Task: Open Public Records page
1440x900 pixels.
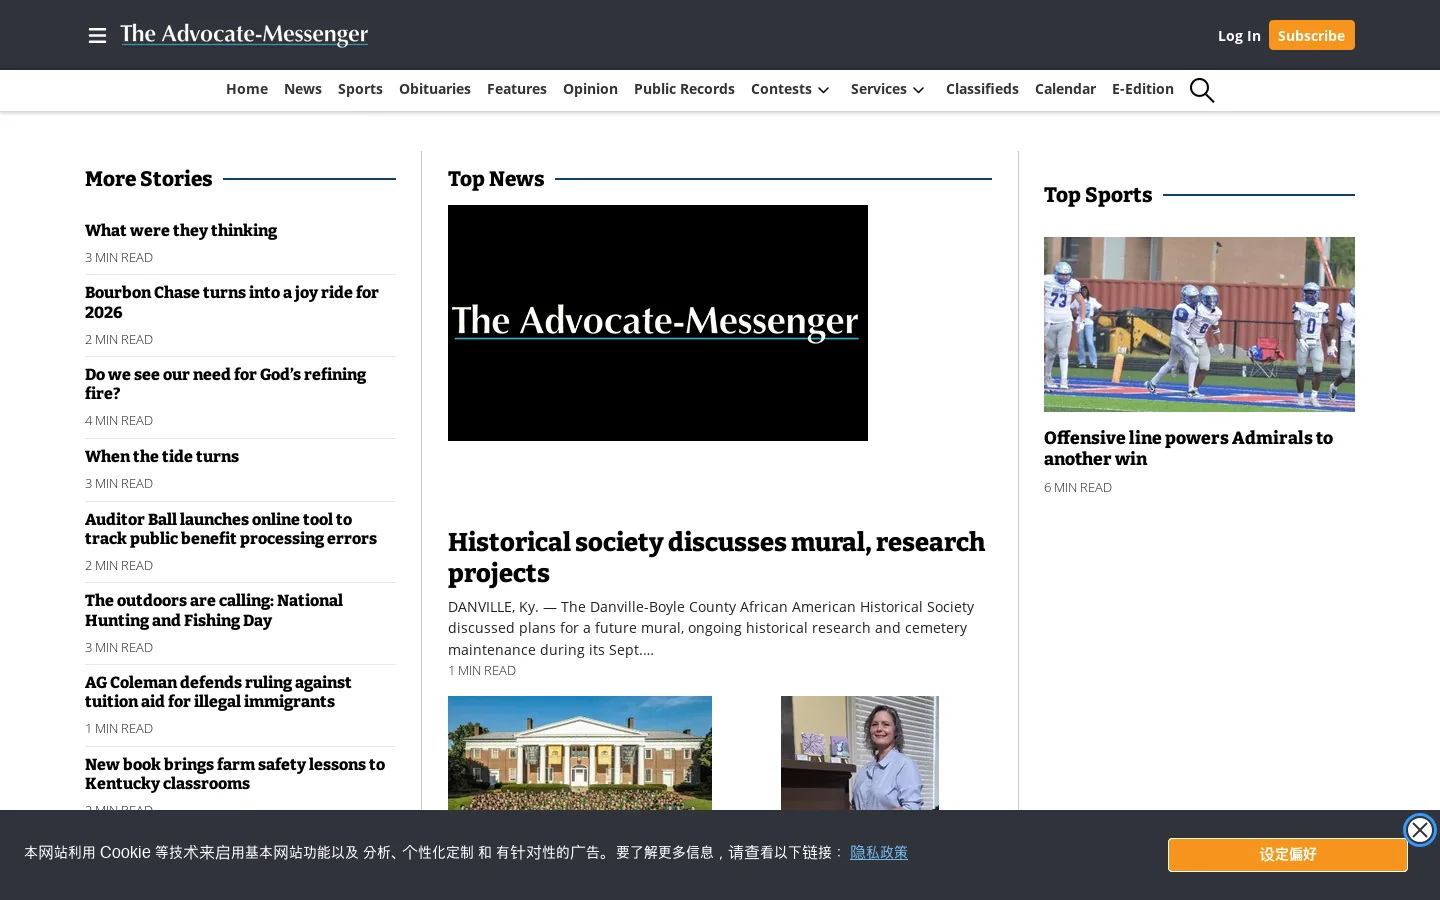Action: 684,89
